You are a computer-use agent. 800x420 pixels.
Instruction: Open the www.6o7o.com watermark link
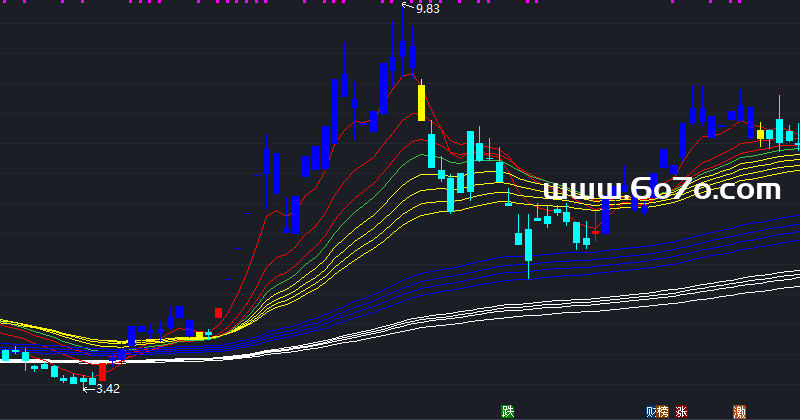[661, 189]
